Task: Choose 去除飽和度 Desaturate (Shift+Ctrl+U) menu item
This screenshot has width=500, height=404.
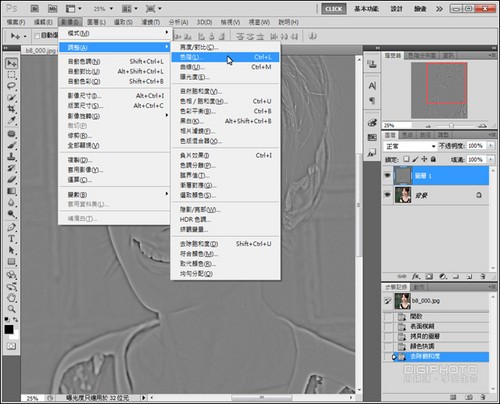Action: (x=225, y=244)
